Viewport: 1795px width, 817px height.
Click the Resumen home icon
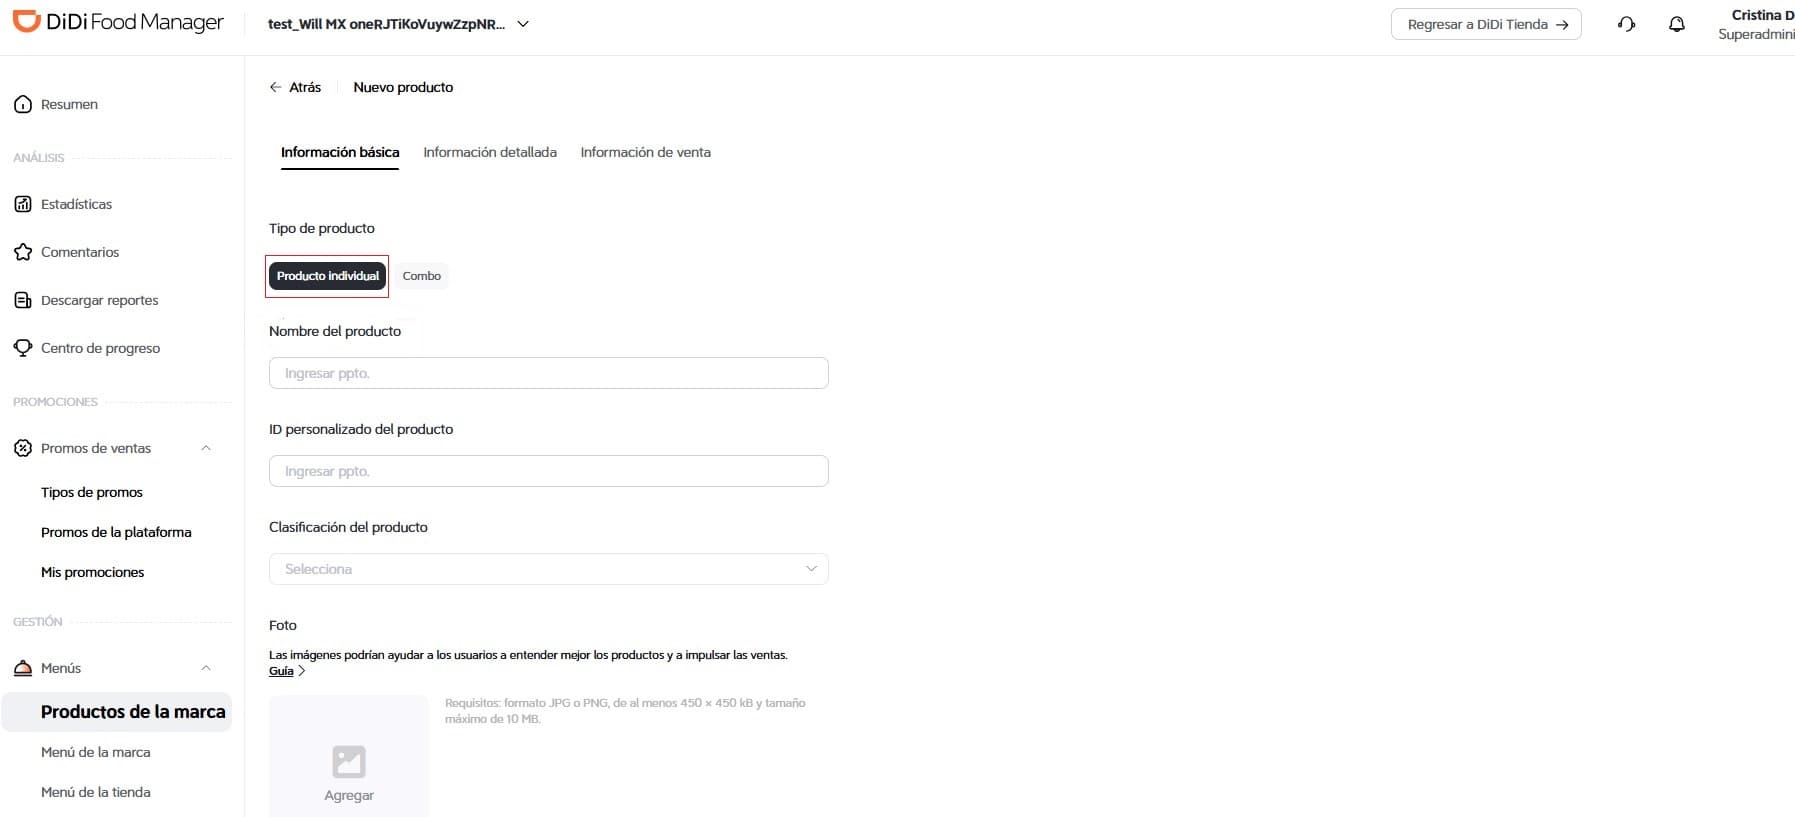[23, 104]
